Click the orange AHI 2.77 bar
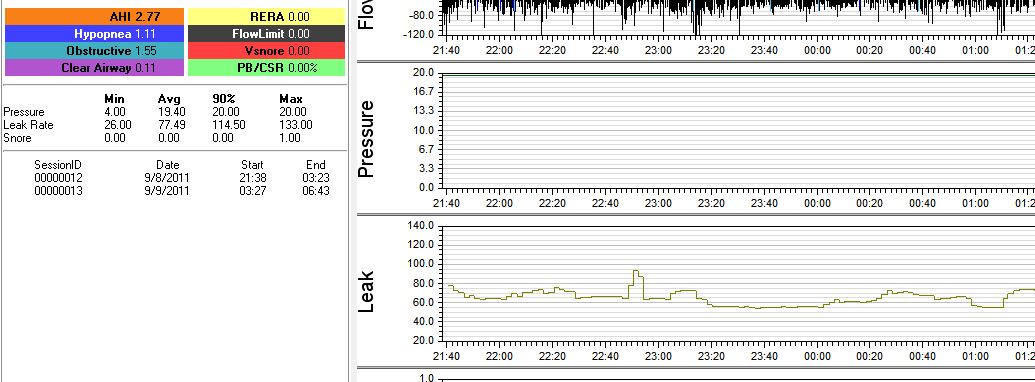Image resolution: width=1035 pixels, height=382 pixels. click(94, 16)
